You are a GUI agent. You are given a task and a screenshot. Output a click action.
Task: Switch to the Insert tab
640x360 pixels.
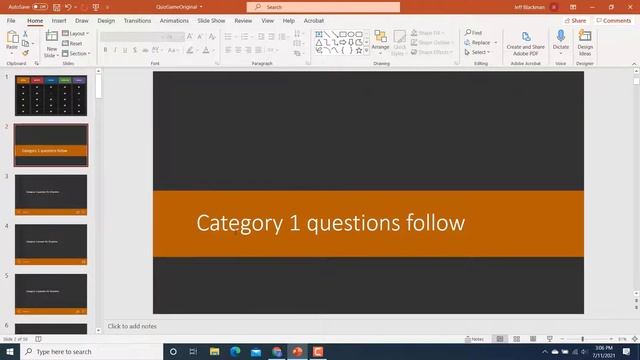tap(59, 20)
